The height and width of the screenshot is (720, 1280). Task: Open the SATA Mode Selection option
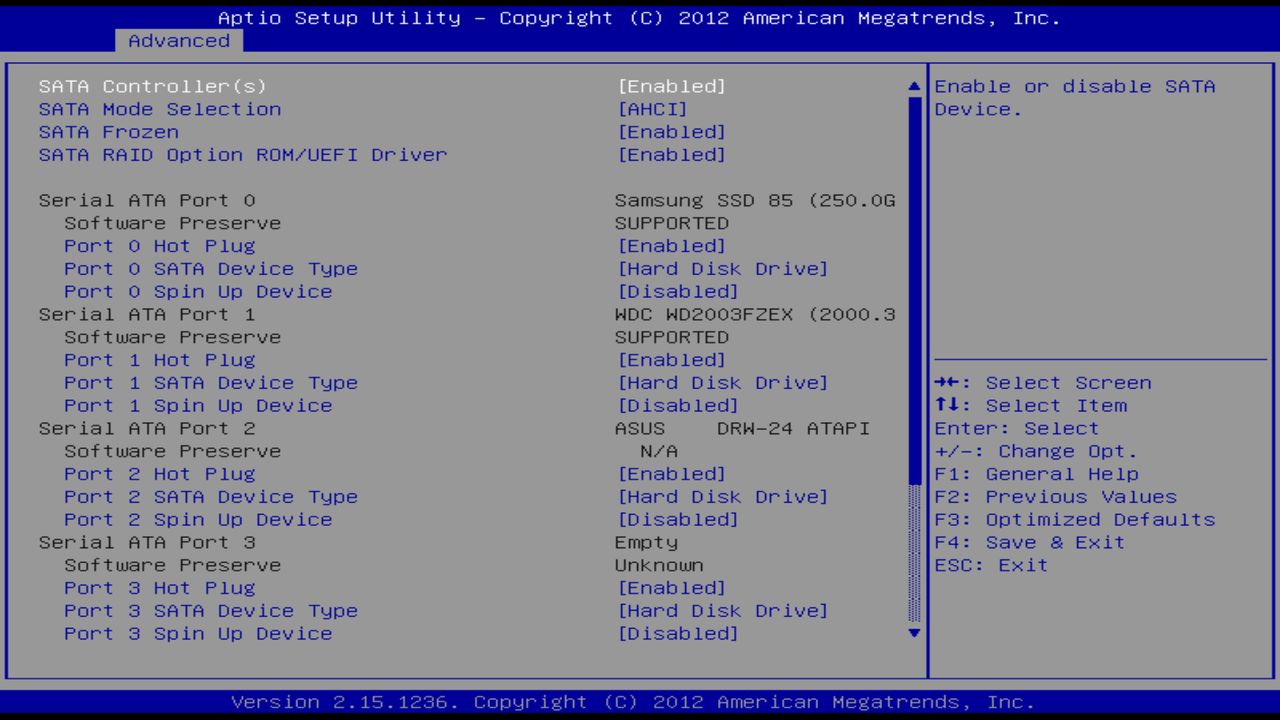(x=160, y=109)
